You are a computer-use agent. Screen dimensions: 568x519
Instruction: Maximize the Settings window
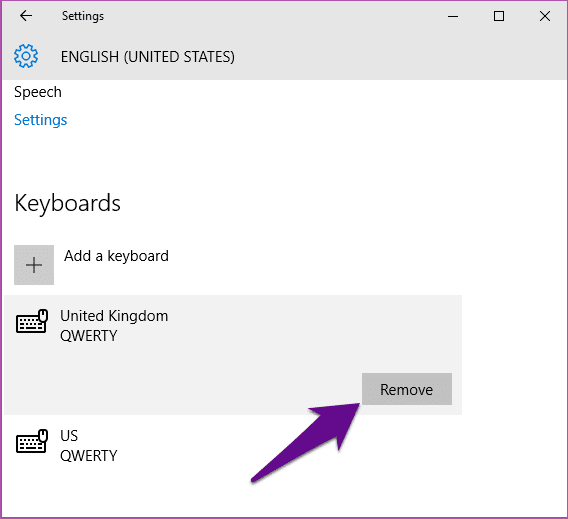499,16
